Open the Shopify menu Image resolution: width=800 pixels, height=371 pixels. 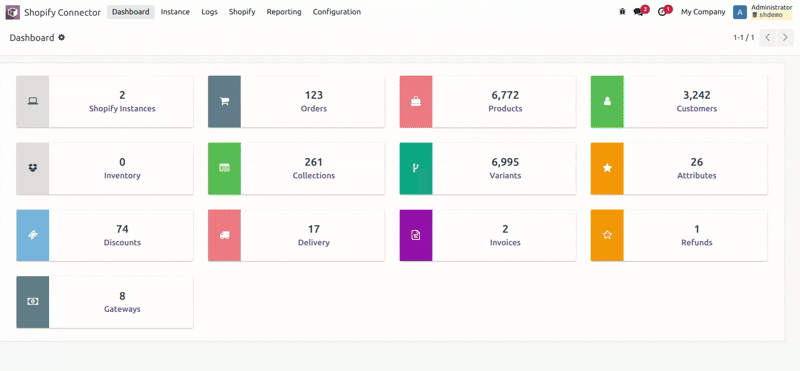(242, 12)
